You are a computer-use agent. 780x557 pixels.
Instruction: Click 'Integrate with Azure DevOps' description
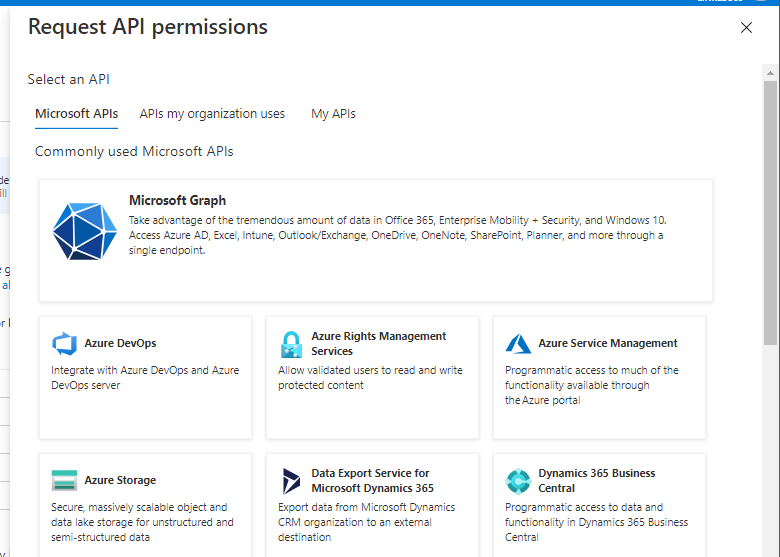coord(145,377)
